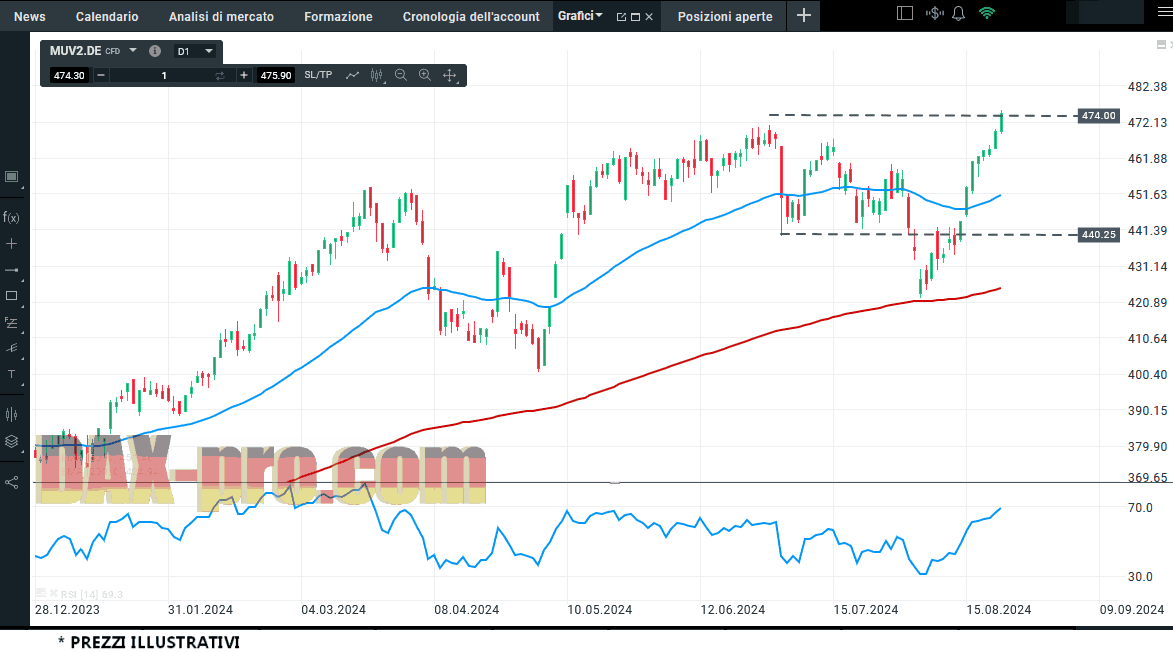
Task: Click the 440.25 price level label
Action: click(1098, 235)
